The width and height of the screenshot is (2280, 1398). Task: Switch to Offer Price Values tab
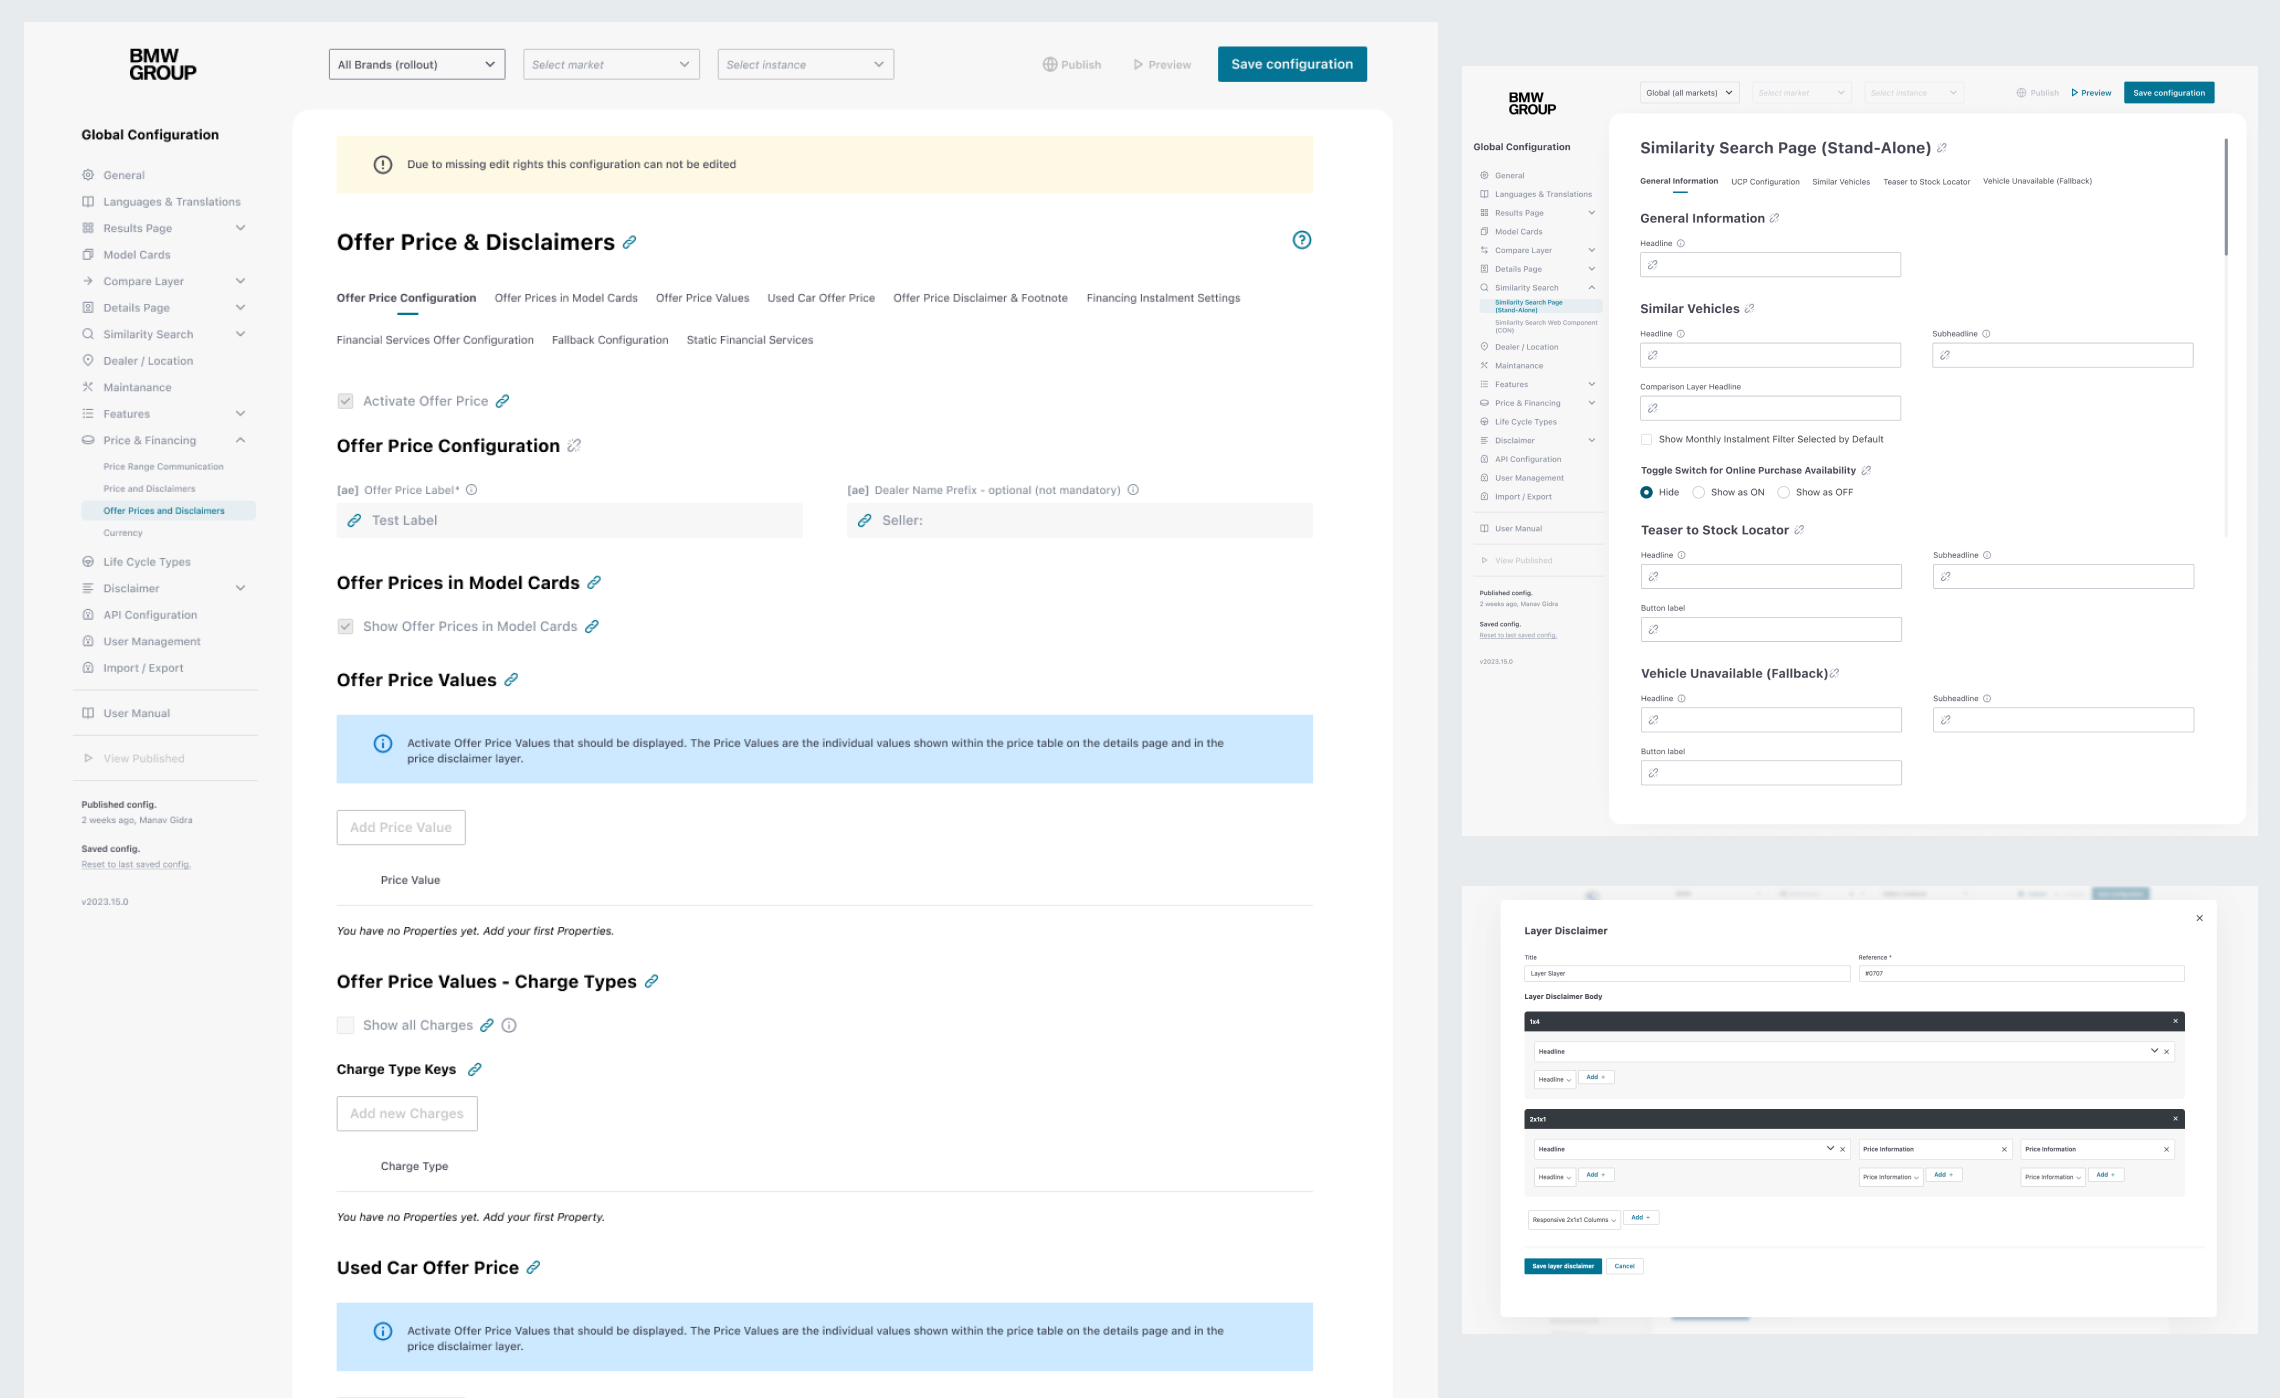(702, 298)
